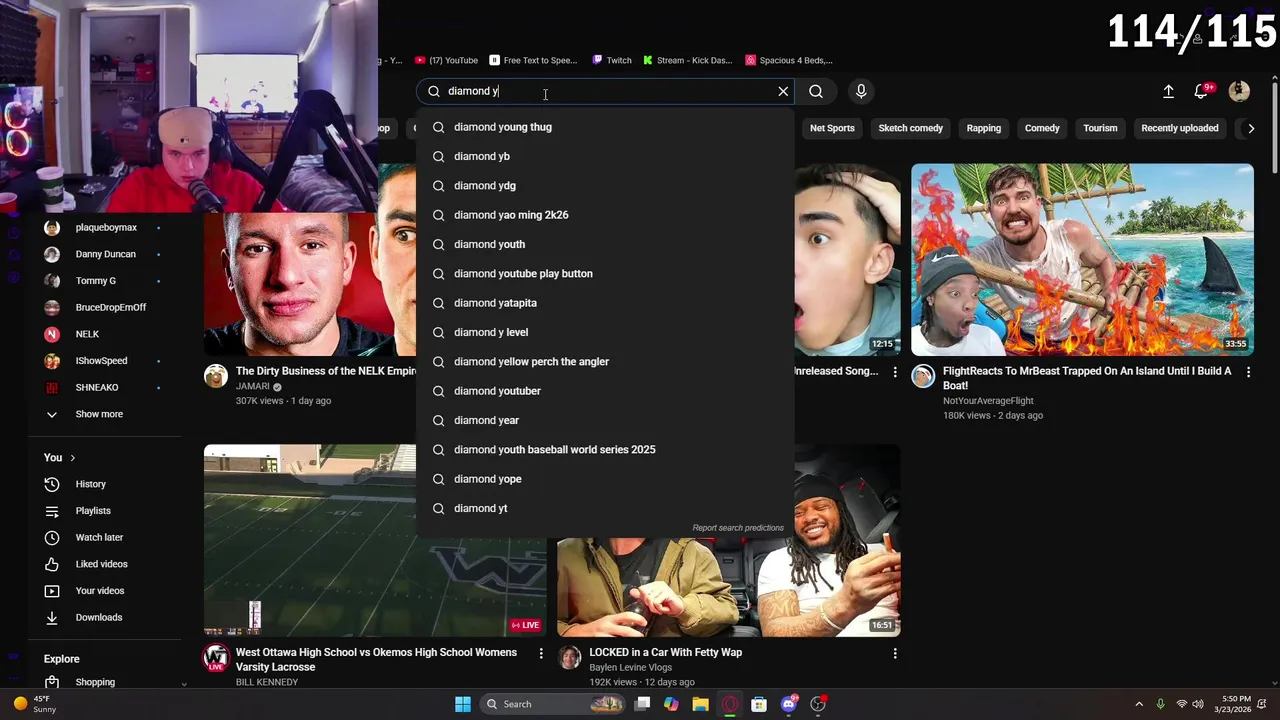Switch to 'Stream - Kick Das...' browser tab
The width and height of the screenshot is (1280, 720).
(686, 60)
